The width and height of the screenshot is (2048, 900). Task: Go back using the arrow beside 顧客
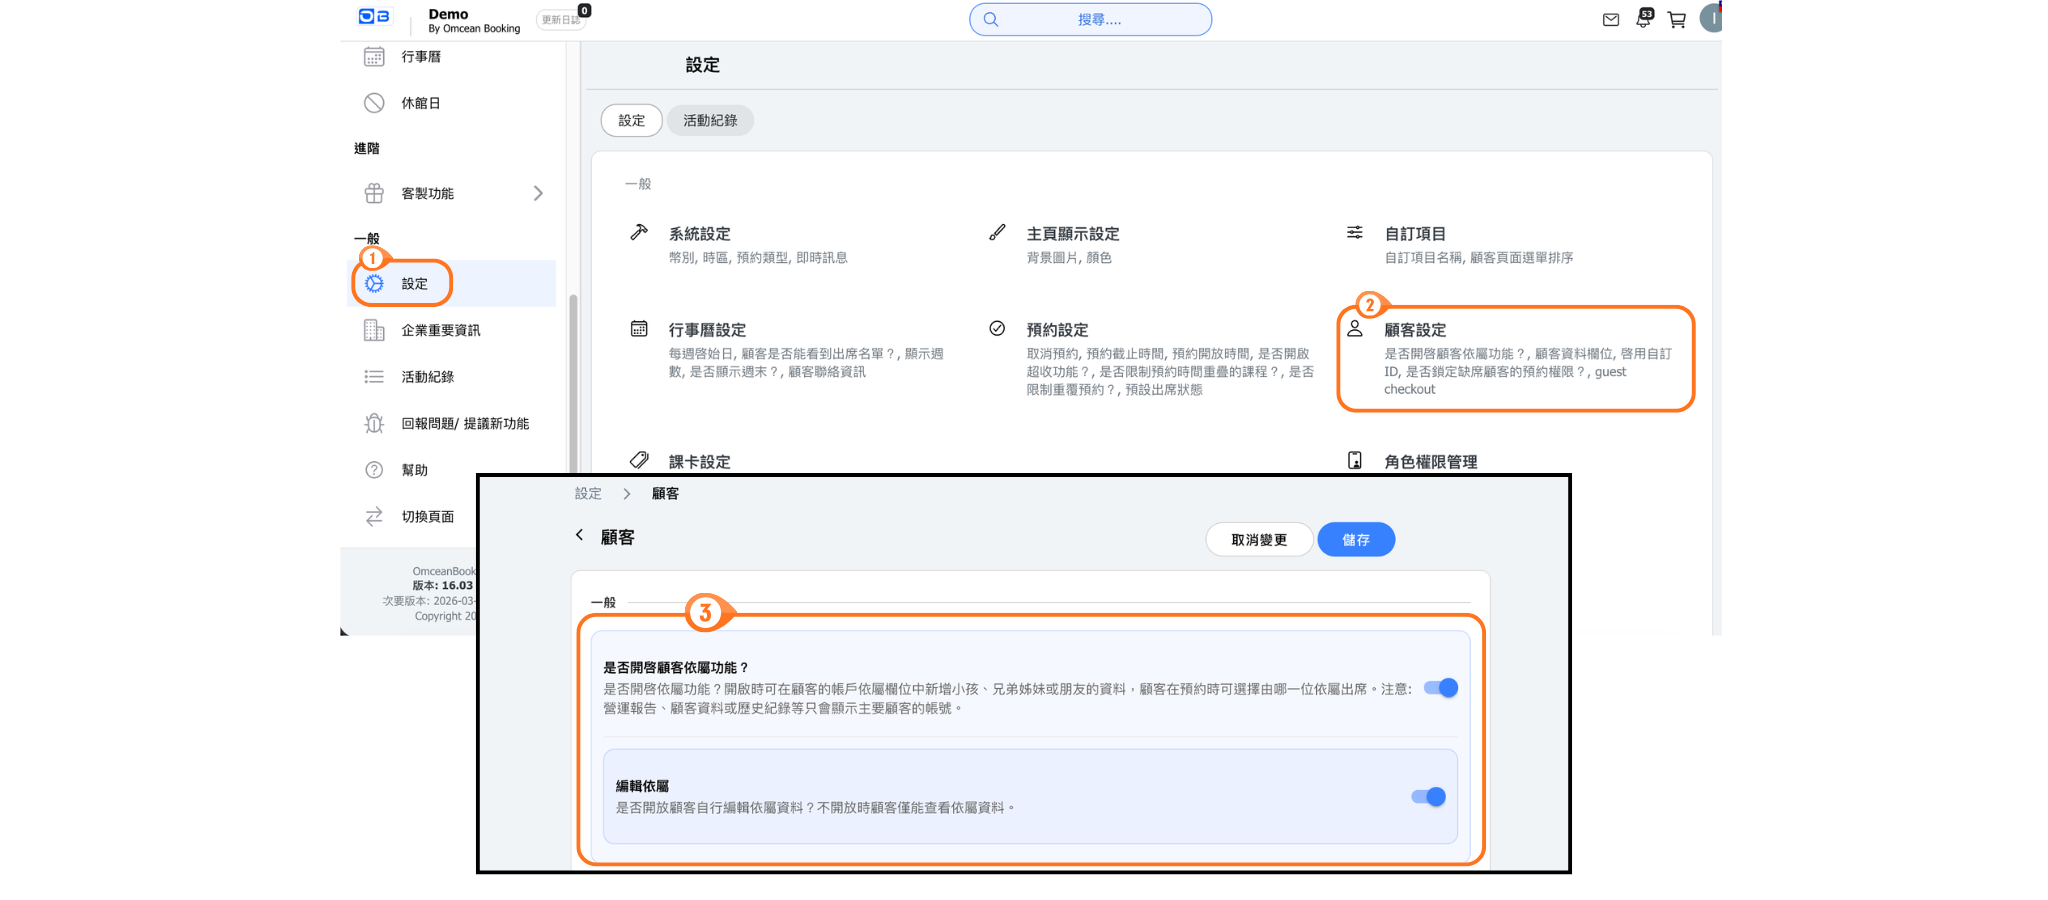point(579,536)
